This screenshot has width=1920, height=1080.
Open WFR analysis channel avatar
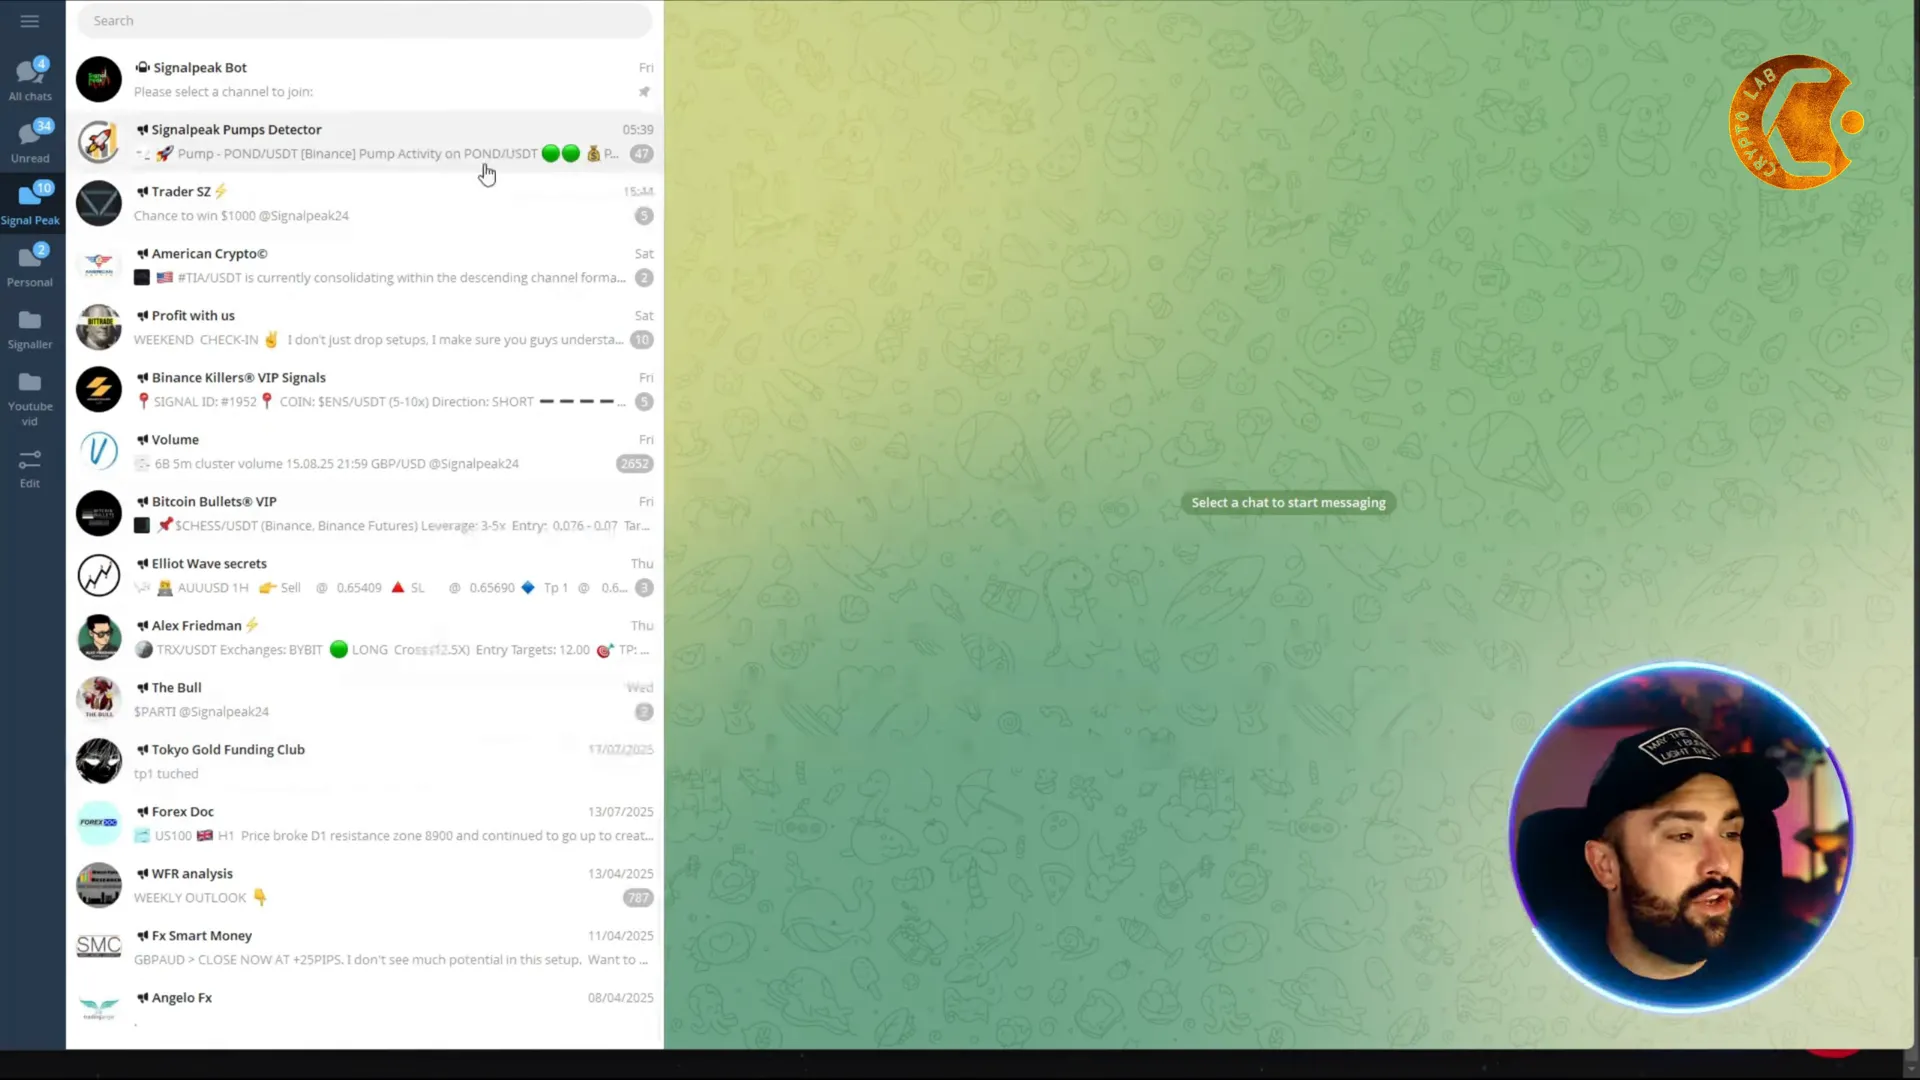[x=99, y=885]
